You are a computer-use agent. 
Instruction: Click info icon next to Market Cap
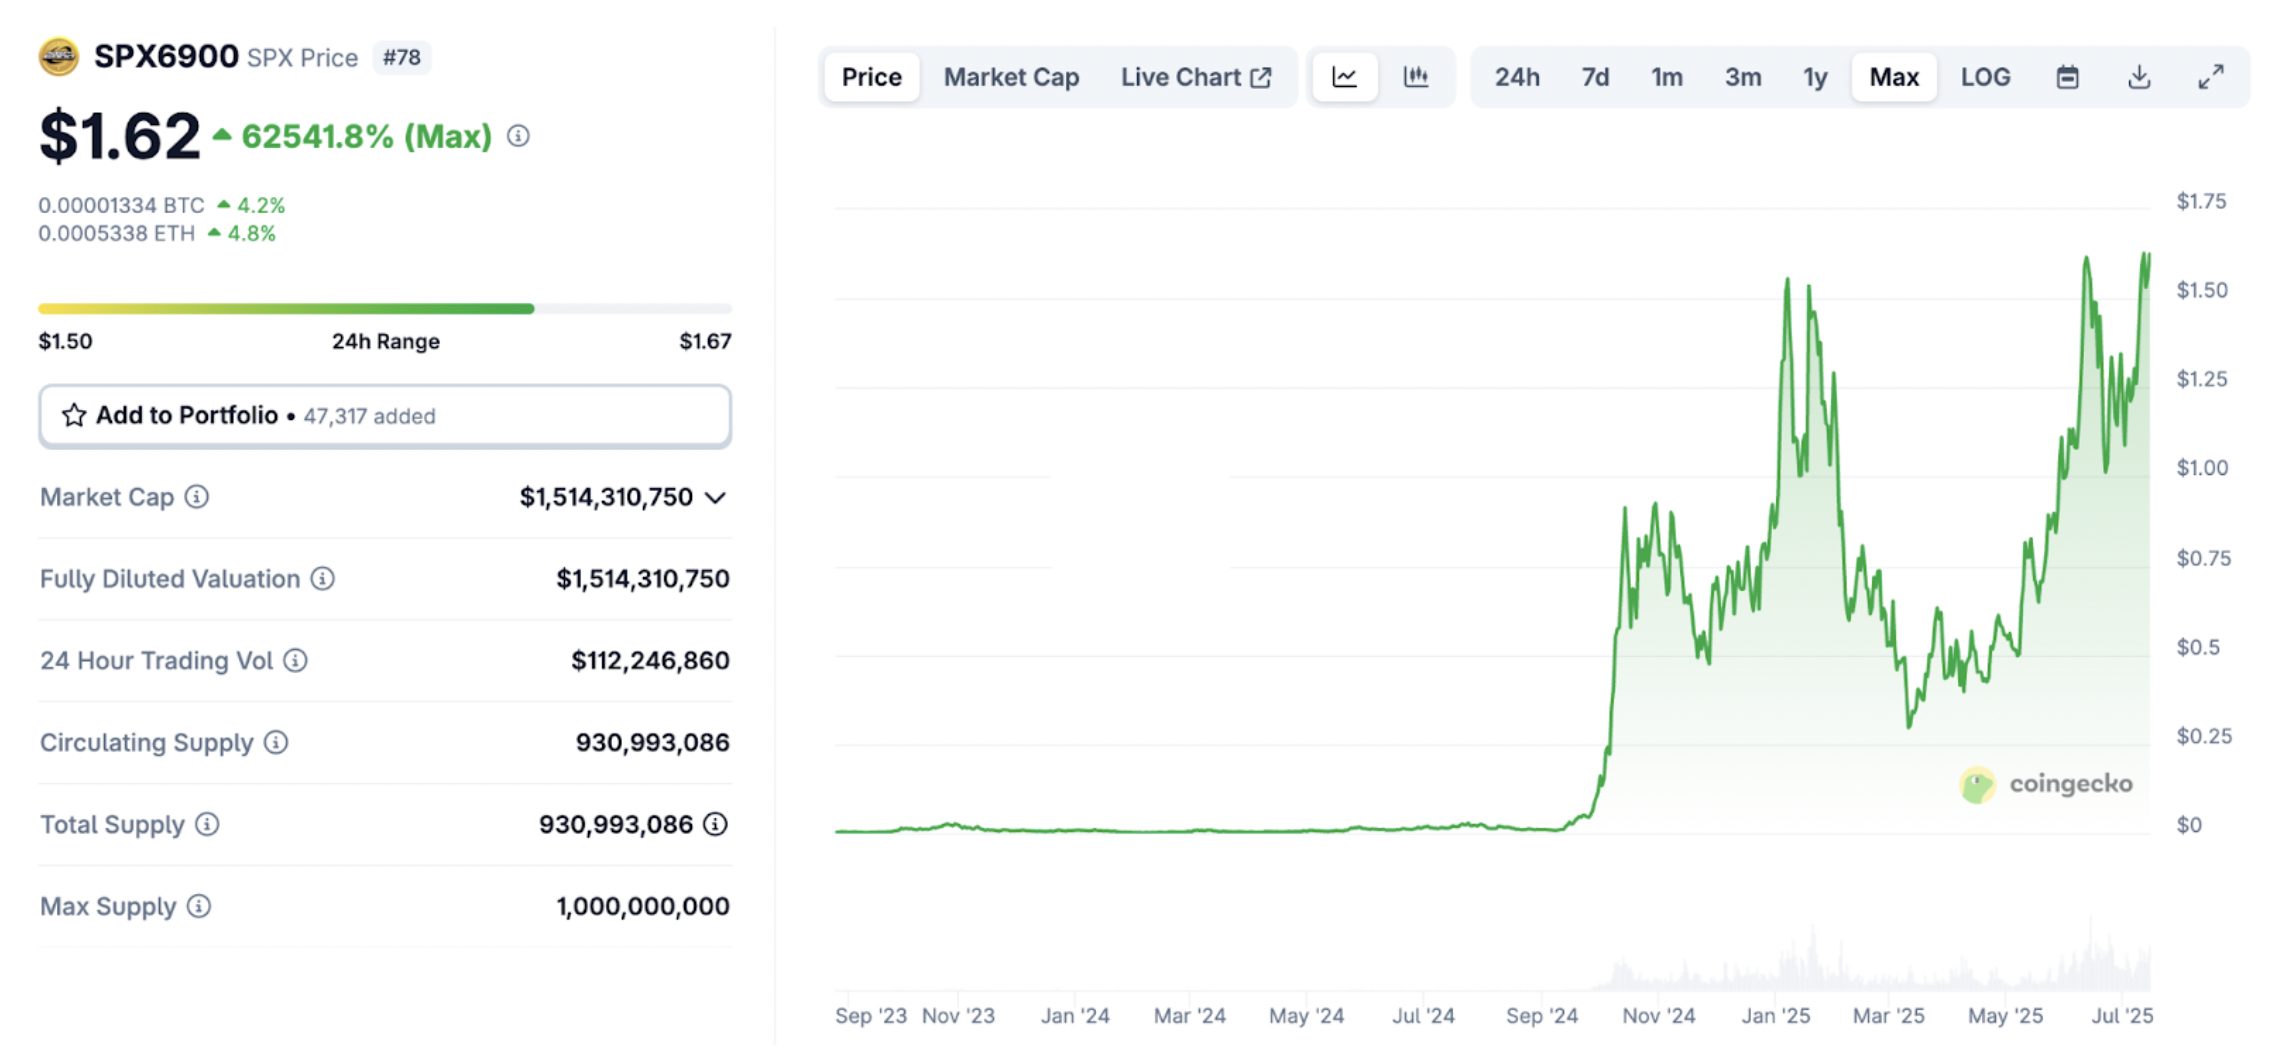197,497
